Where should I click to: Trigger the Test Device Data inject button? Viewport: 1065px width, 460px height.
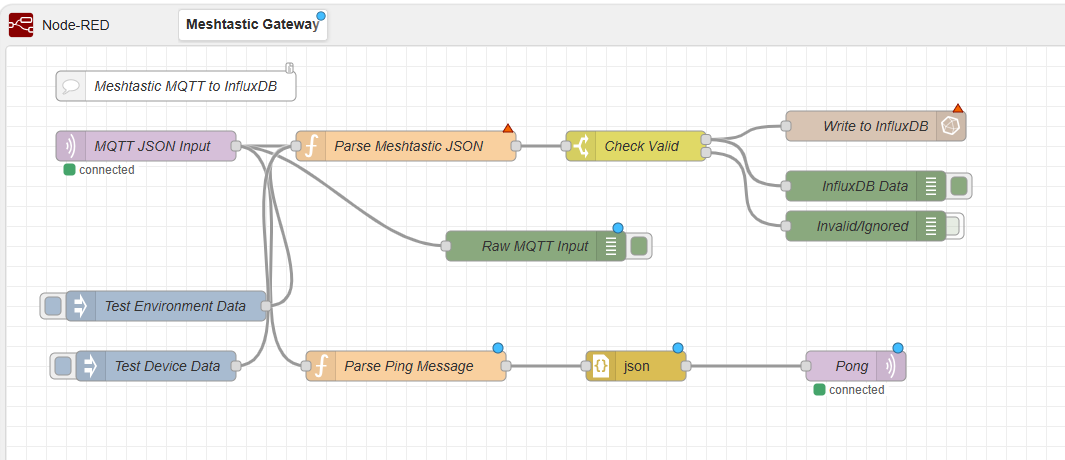point(62,366)
